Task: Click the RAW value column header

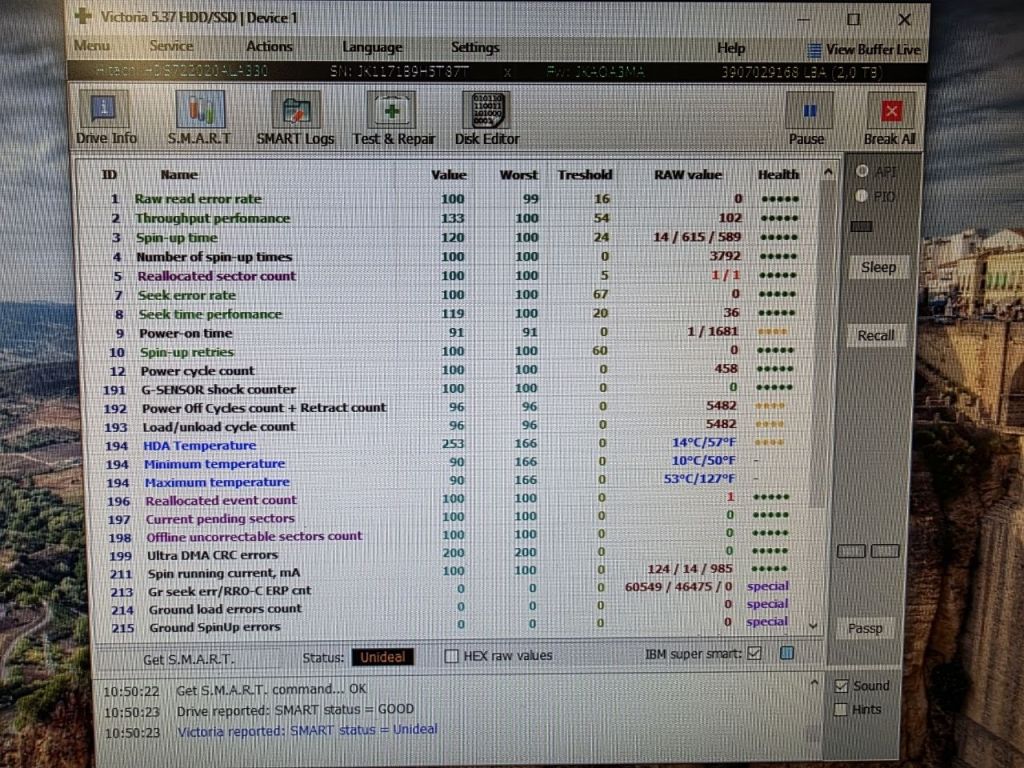Action: pyautogui.click(x=688, y=174)
